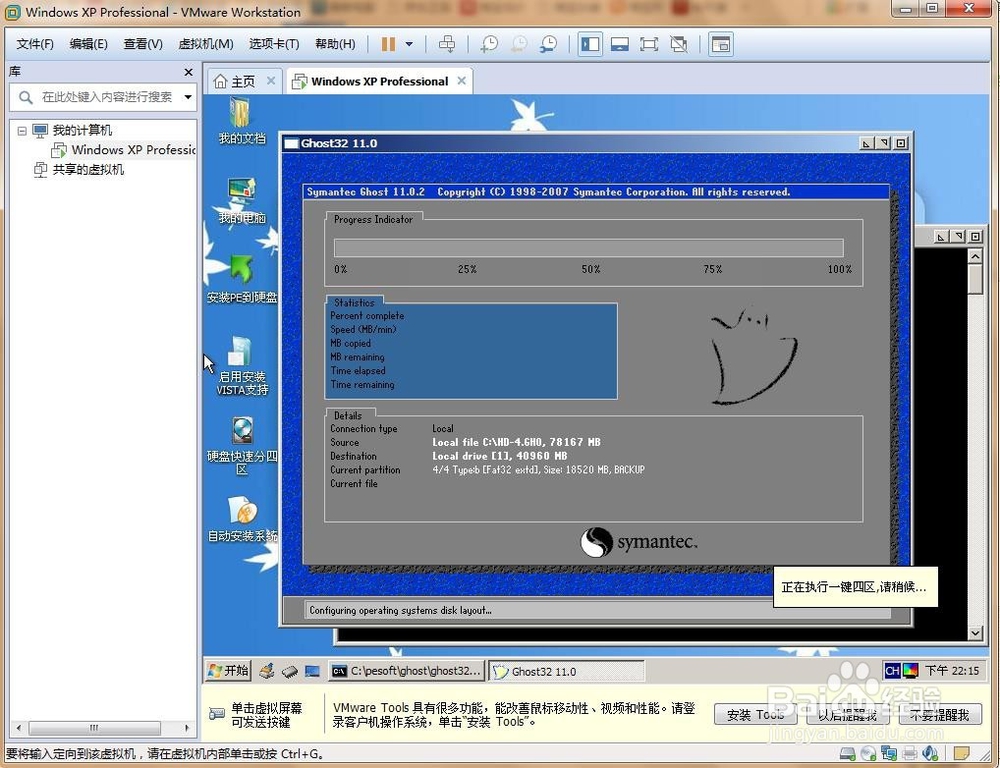Click the CH language indicator in XP tray
This screenshot has height=768, width=1000.
(892, 670)
